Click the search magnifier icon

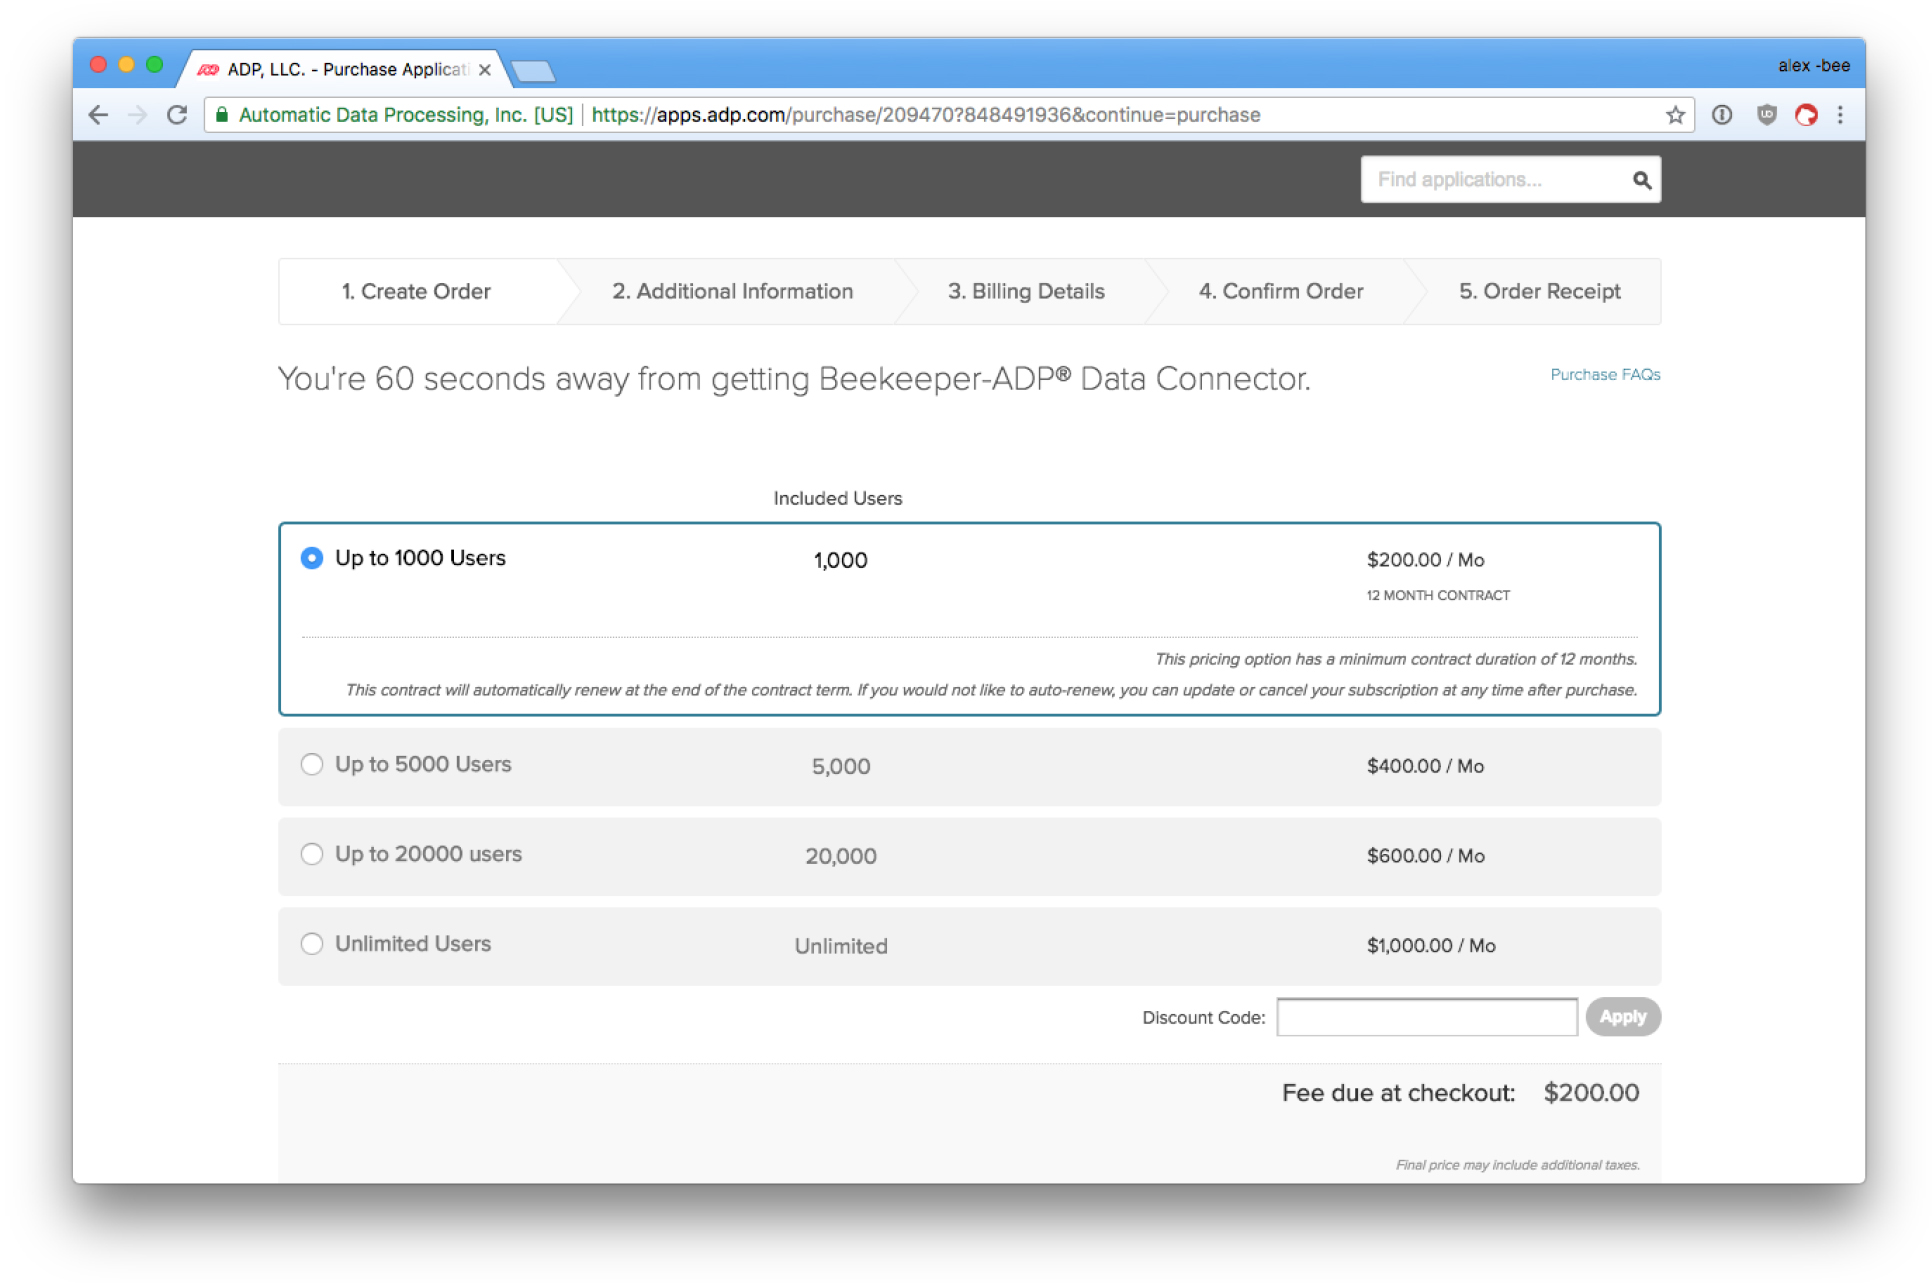[1641, 180]
